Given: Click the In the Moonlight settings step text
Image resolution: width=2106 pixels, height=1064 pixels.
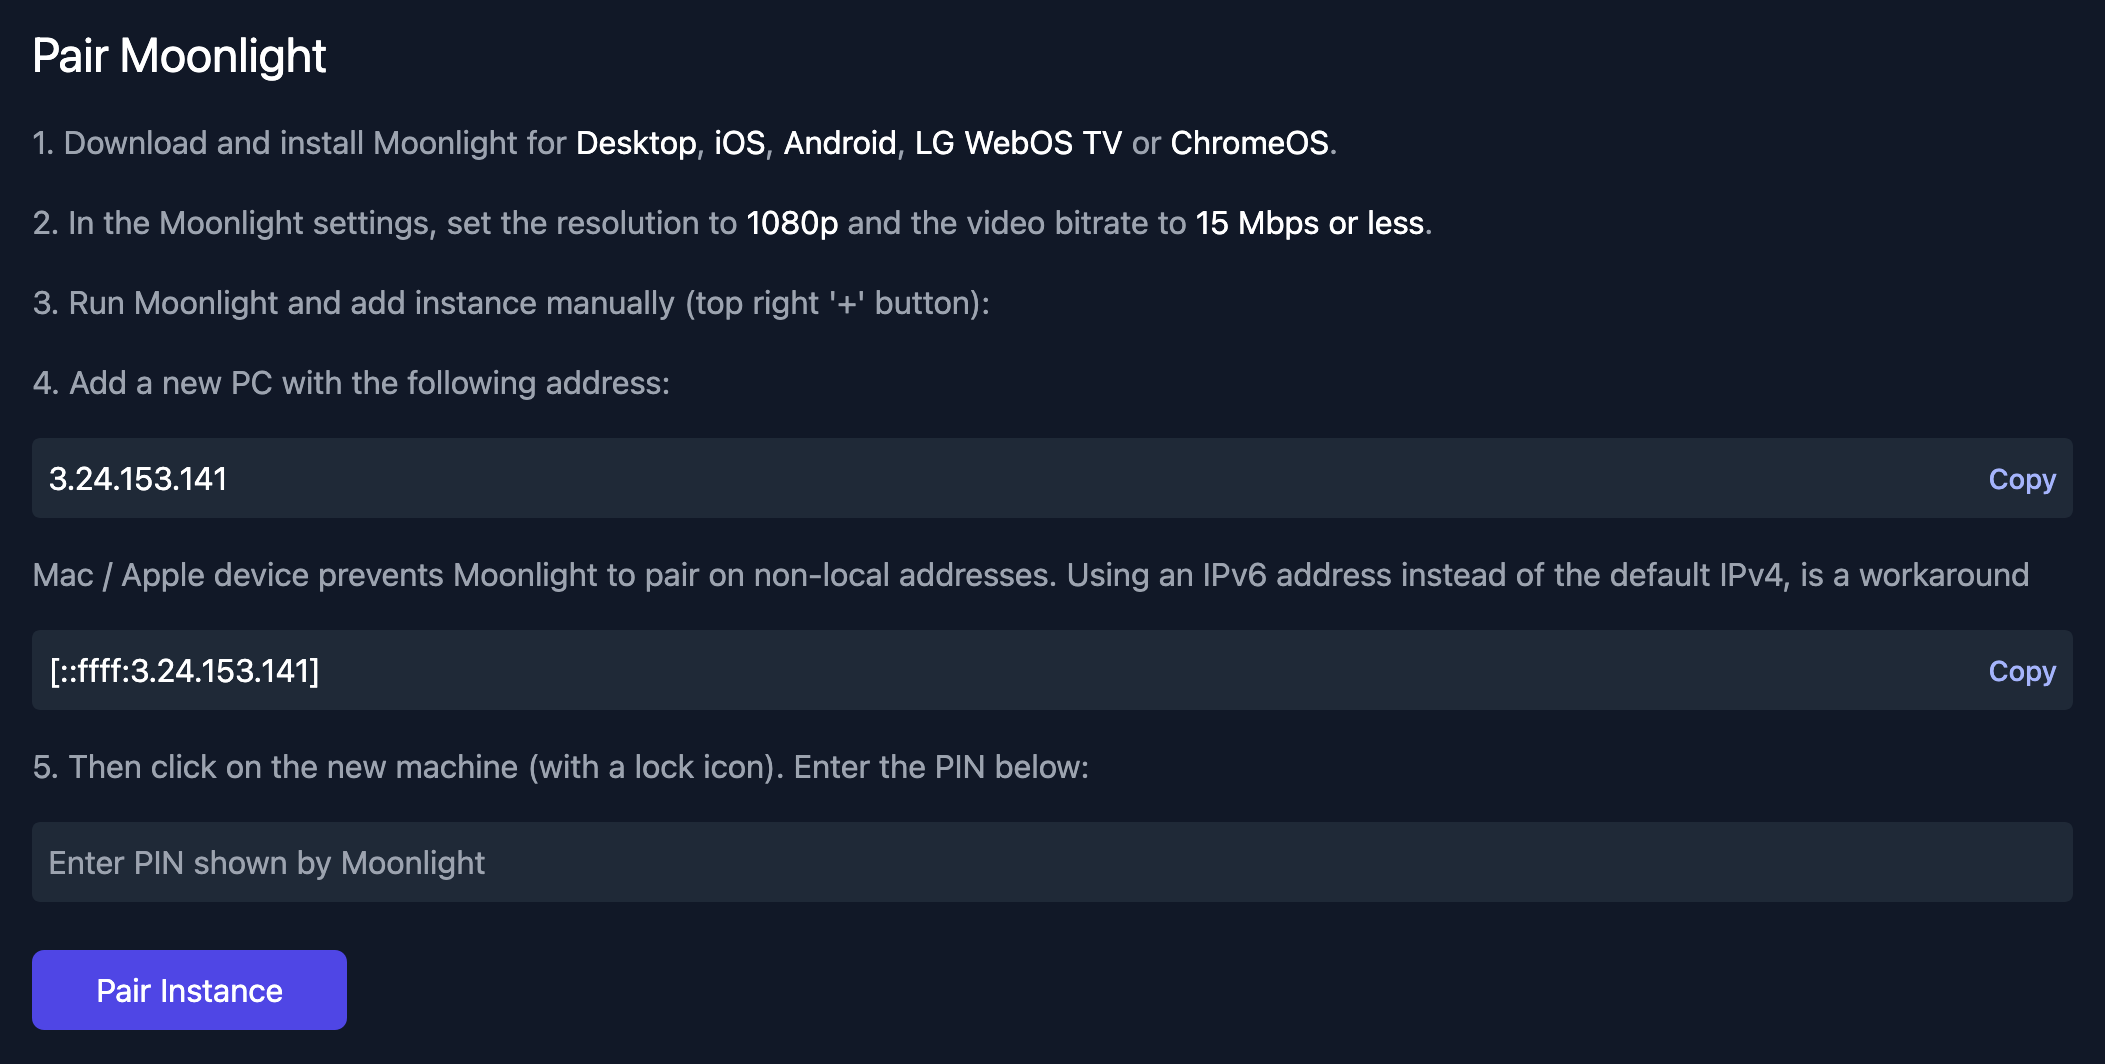Looking at the screenshot, I should click(385, 223).
